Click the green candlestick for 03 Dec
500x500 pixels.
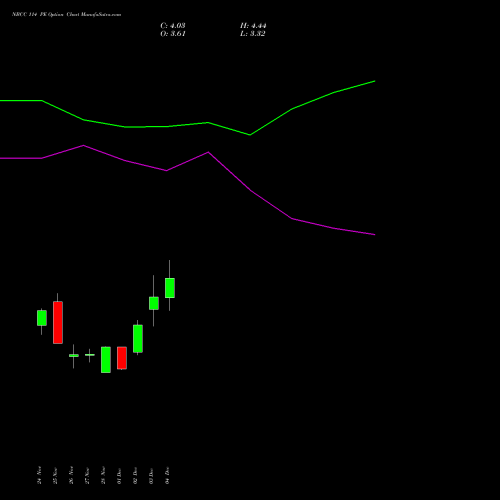154,303
